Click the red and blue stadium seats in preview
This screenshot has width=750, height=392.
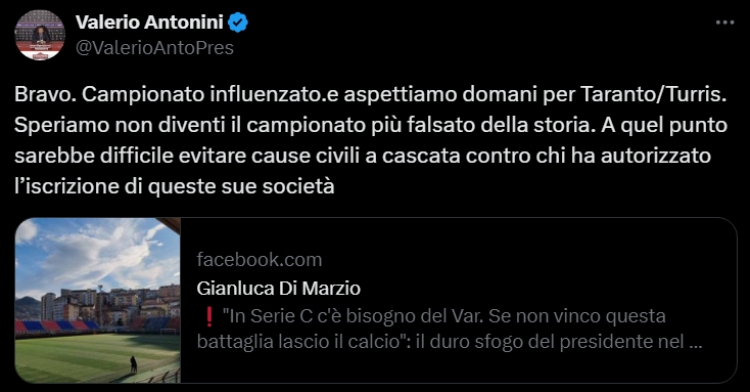pos(57,326)
